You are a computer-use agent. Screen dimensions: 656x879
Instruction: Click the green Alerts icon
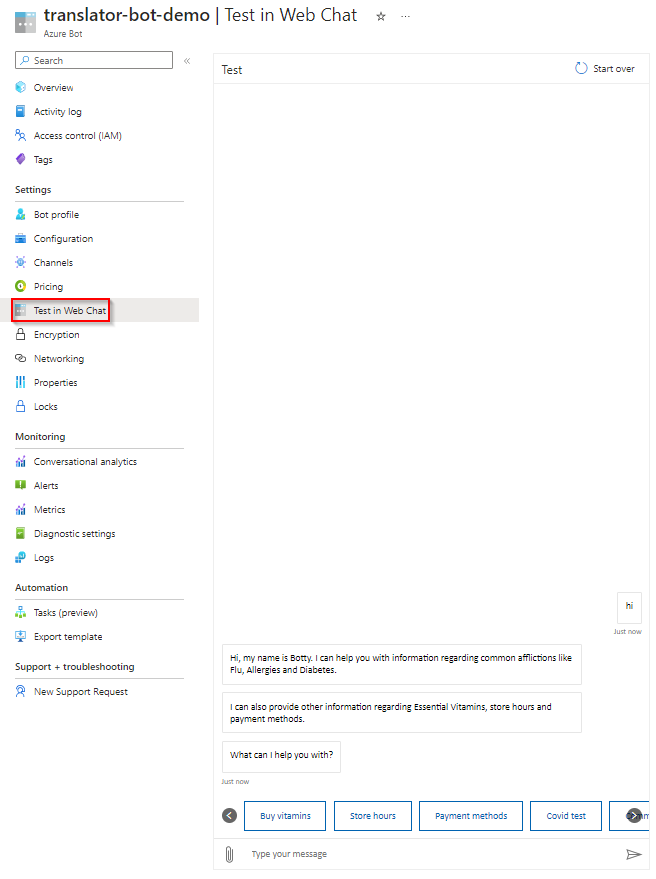21,485
